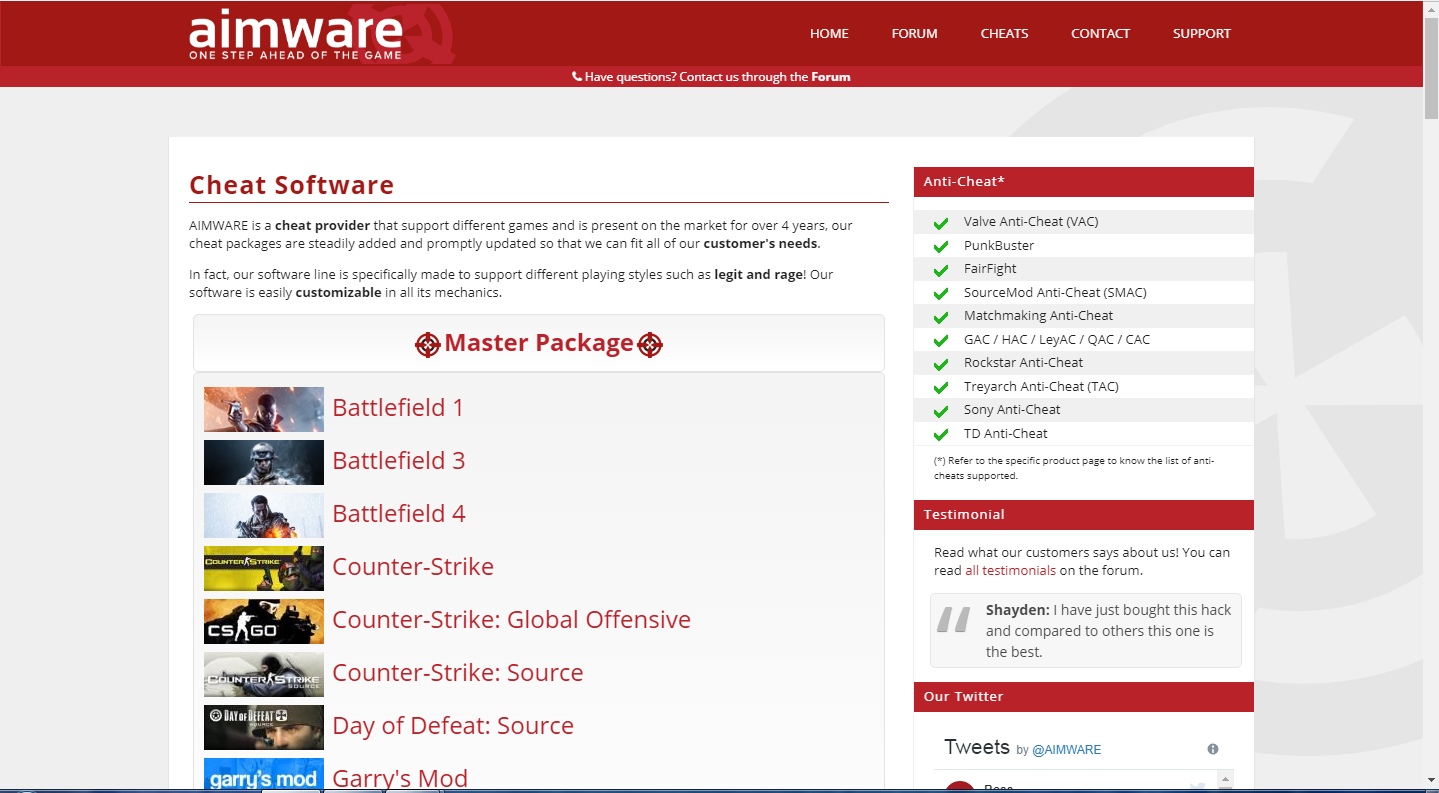Click the green checkmark next to PunkBuster
Viewport: 1439px width, 793px height.
940,246
